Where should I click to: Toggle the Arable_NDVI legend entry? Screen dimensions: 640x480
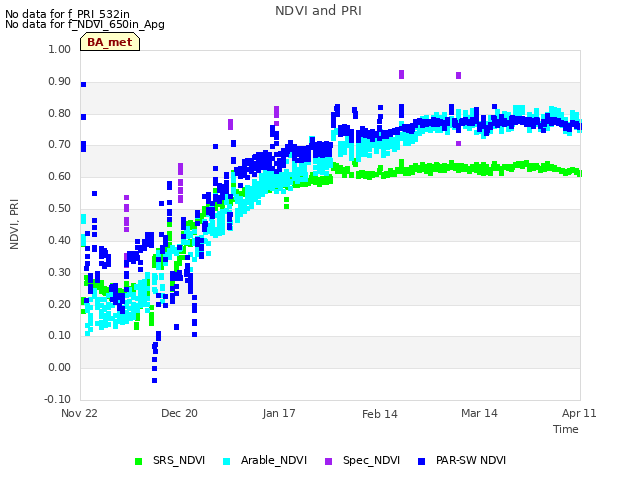(x=264, y=460)
